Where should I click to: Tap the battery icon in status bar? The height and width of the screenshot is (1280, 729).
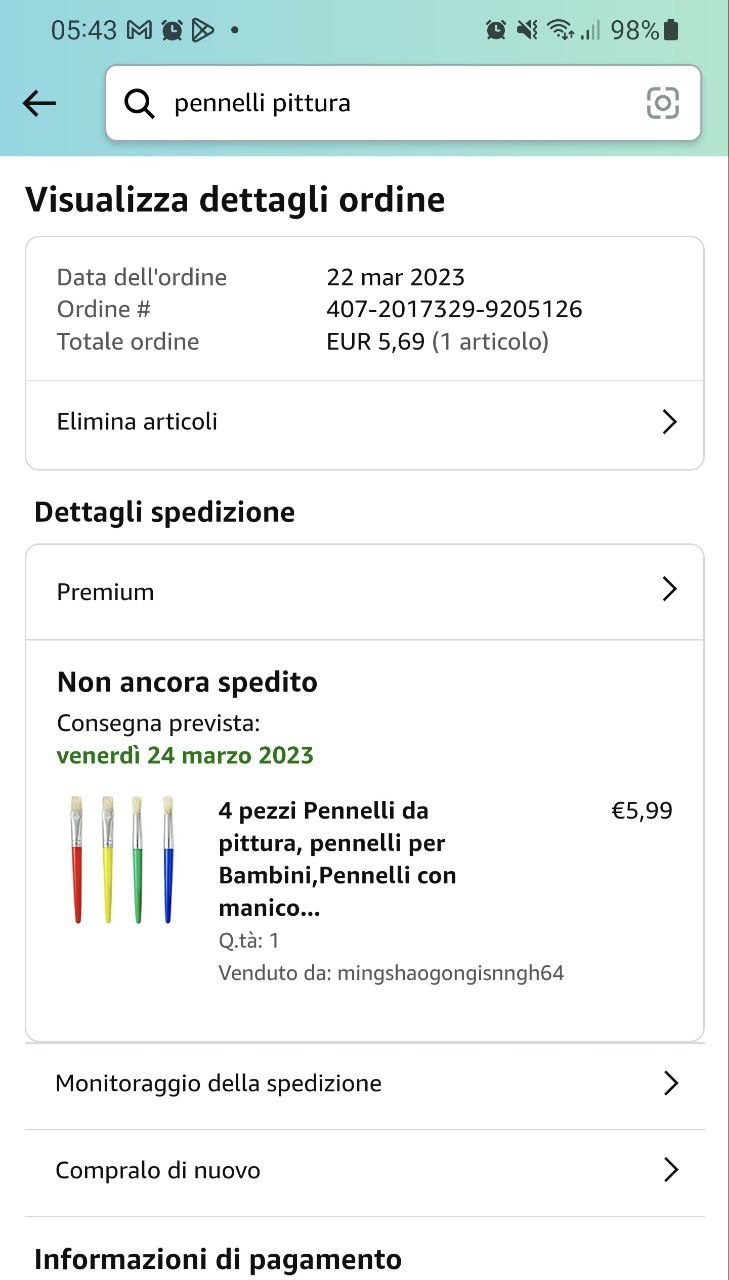[671, 30]
